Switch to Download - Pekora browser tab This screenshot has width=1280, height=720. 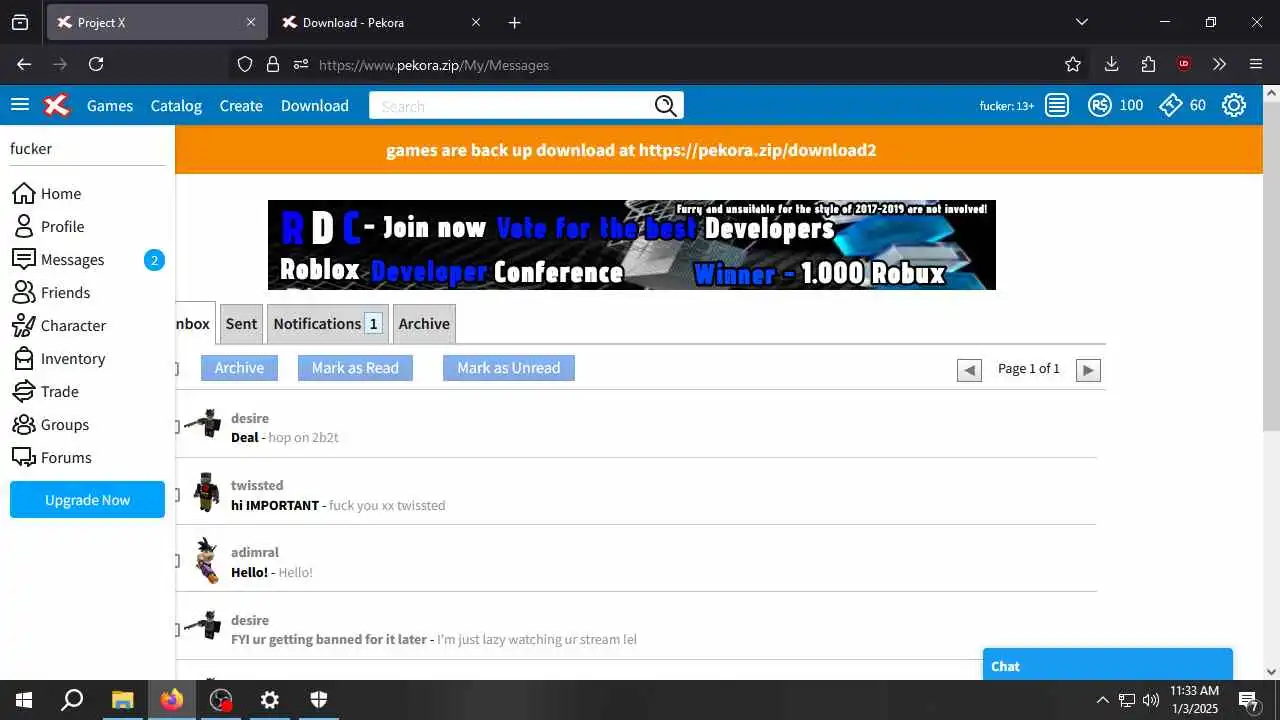(382, 22)
